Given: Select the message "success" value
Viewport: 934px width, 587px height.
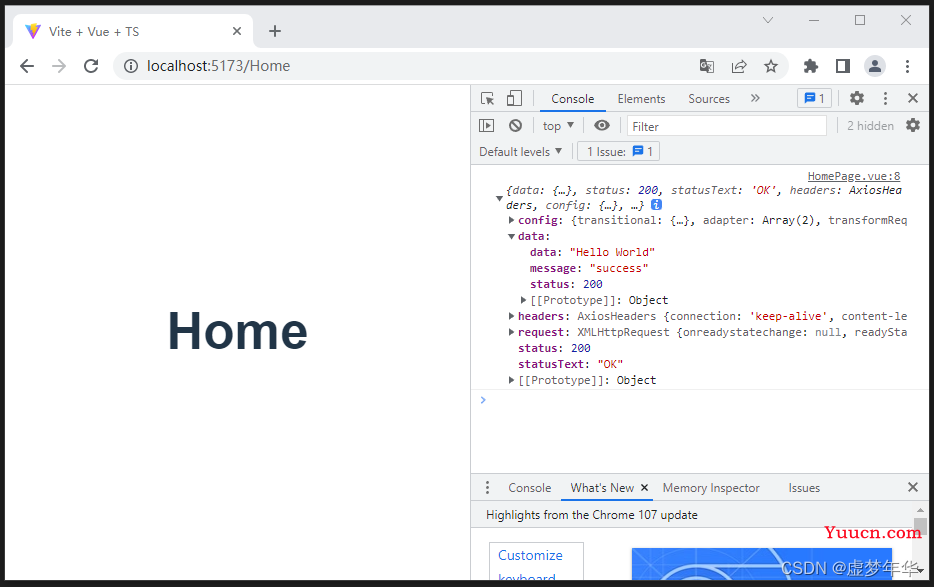Looking at the screenshot, I should coord(618,268).
